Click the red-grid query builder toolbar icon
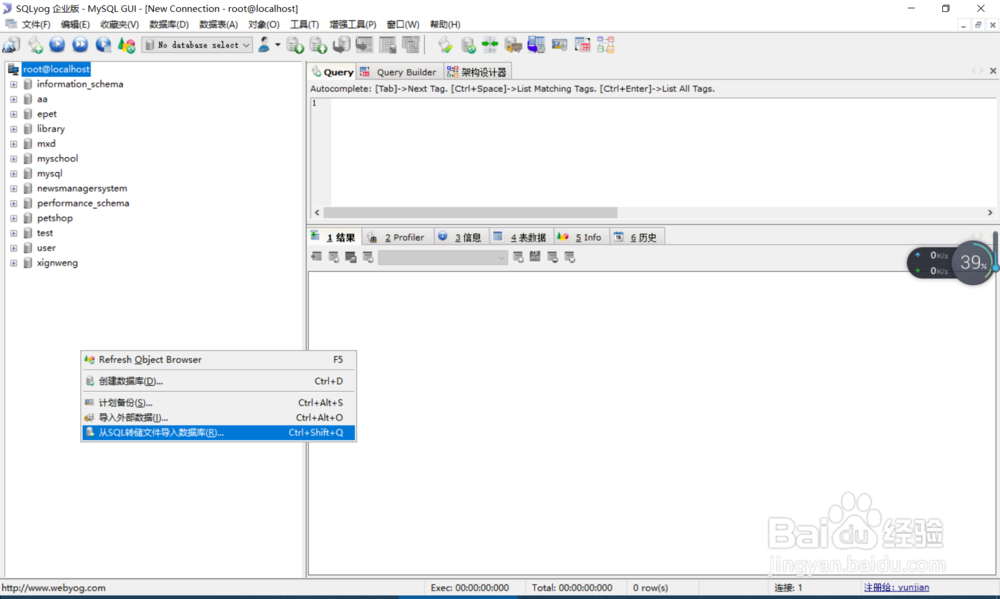1000x599 pixels. click(582, 45)
